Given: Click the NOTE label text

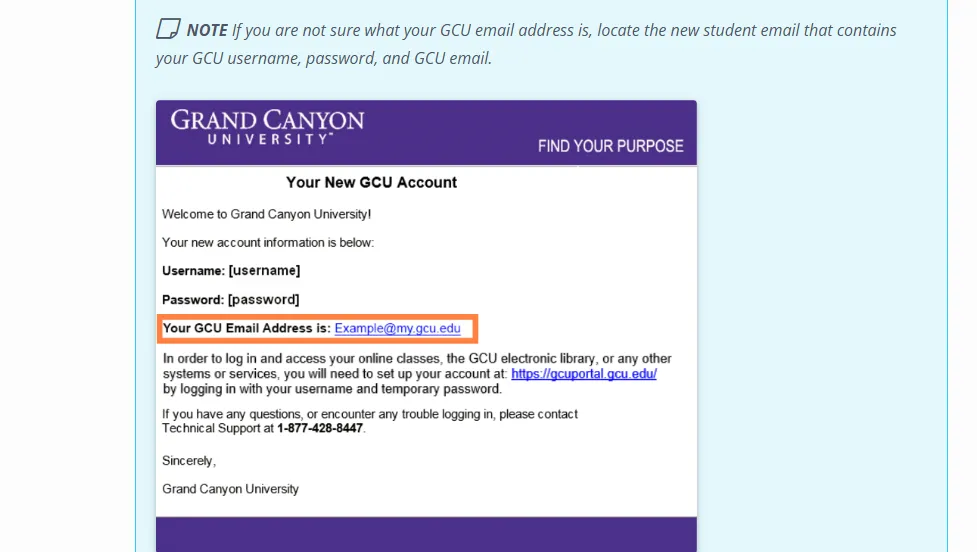Looking at the screenshot, I should 207,30.
